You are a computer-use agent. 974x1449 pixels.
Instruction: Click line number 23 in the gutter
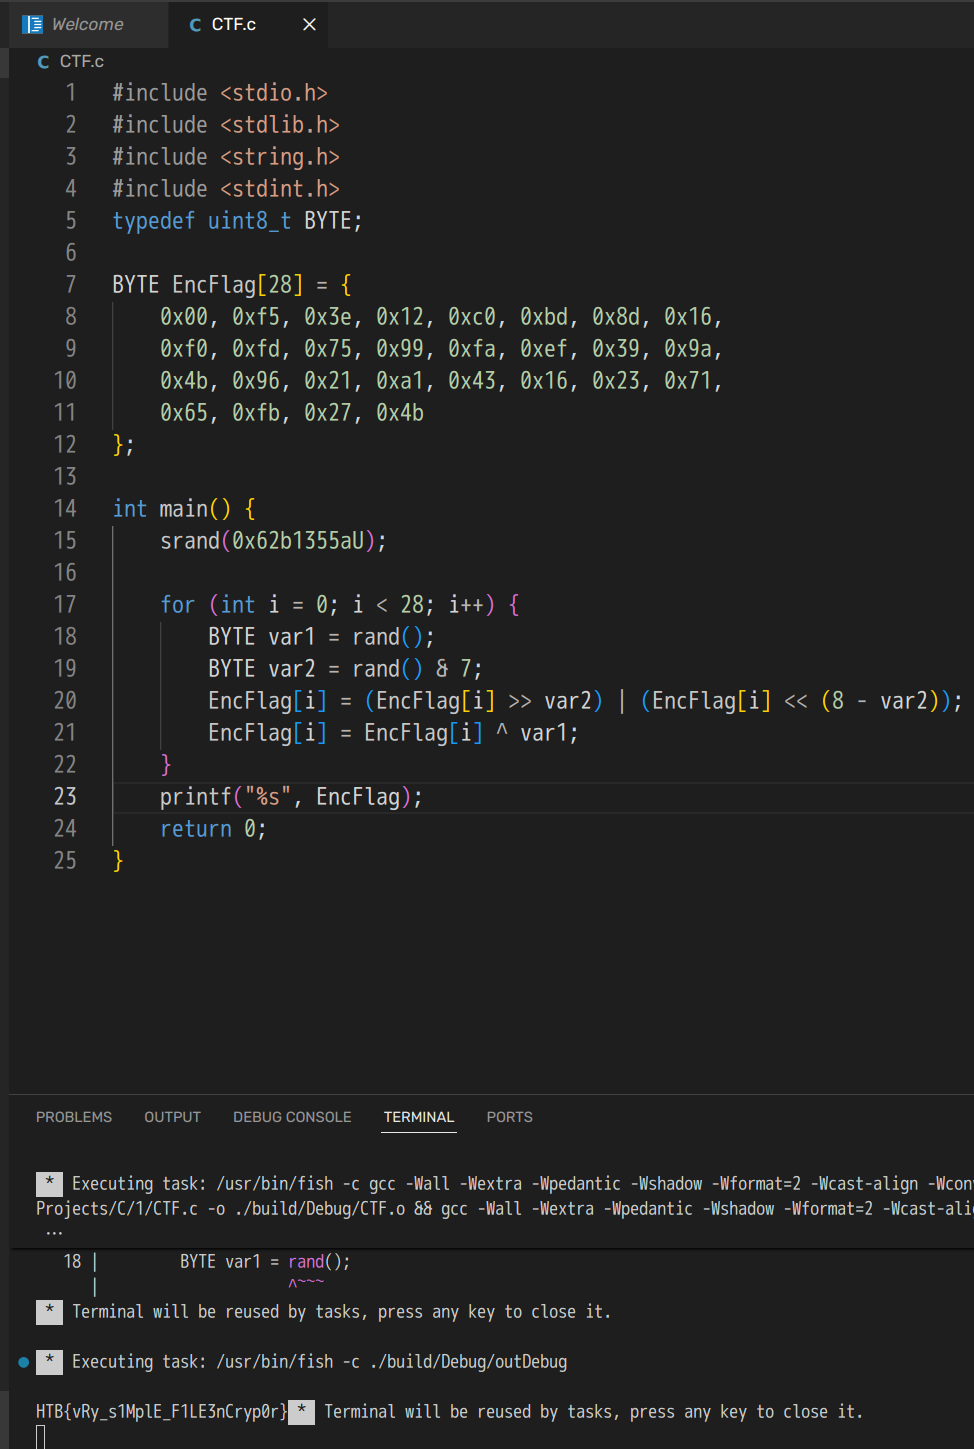pos(65,797)
